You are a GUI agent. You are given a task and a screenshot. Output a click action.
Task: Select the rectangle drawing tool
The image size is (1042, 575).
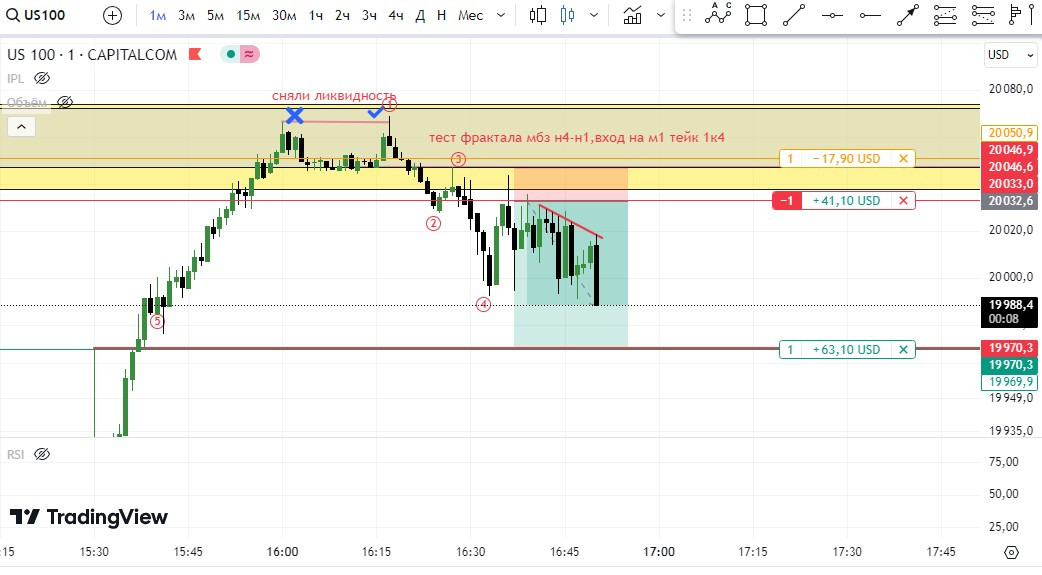756,15
